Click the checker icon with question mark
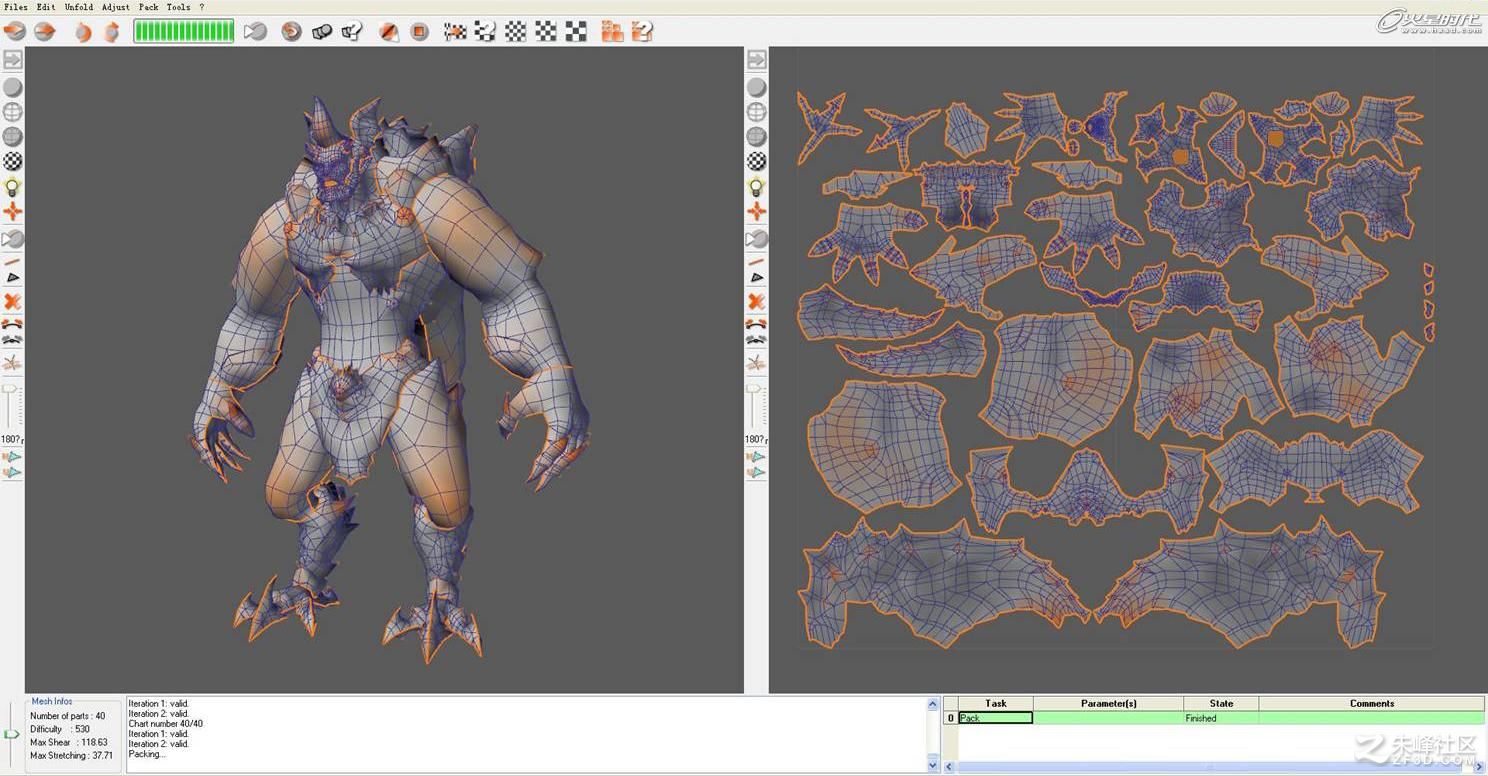Viewport: 1488px width, 776px height. click(485, 32)
